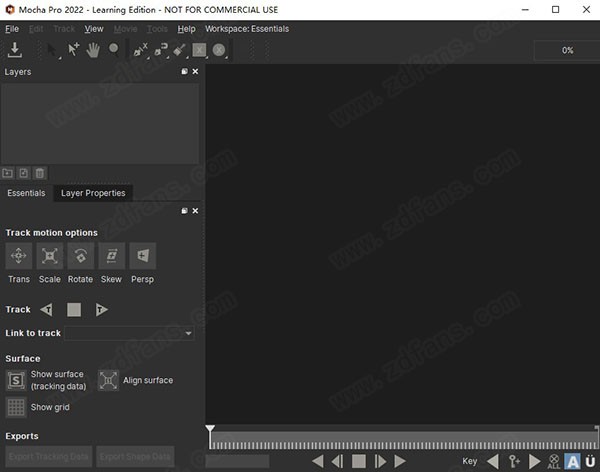Open the Workspace: Essentials selector
Viewport: 600px width, 472px height.
click(247, 29)
